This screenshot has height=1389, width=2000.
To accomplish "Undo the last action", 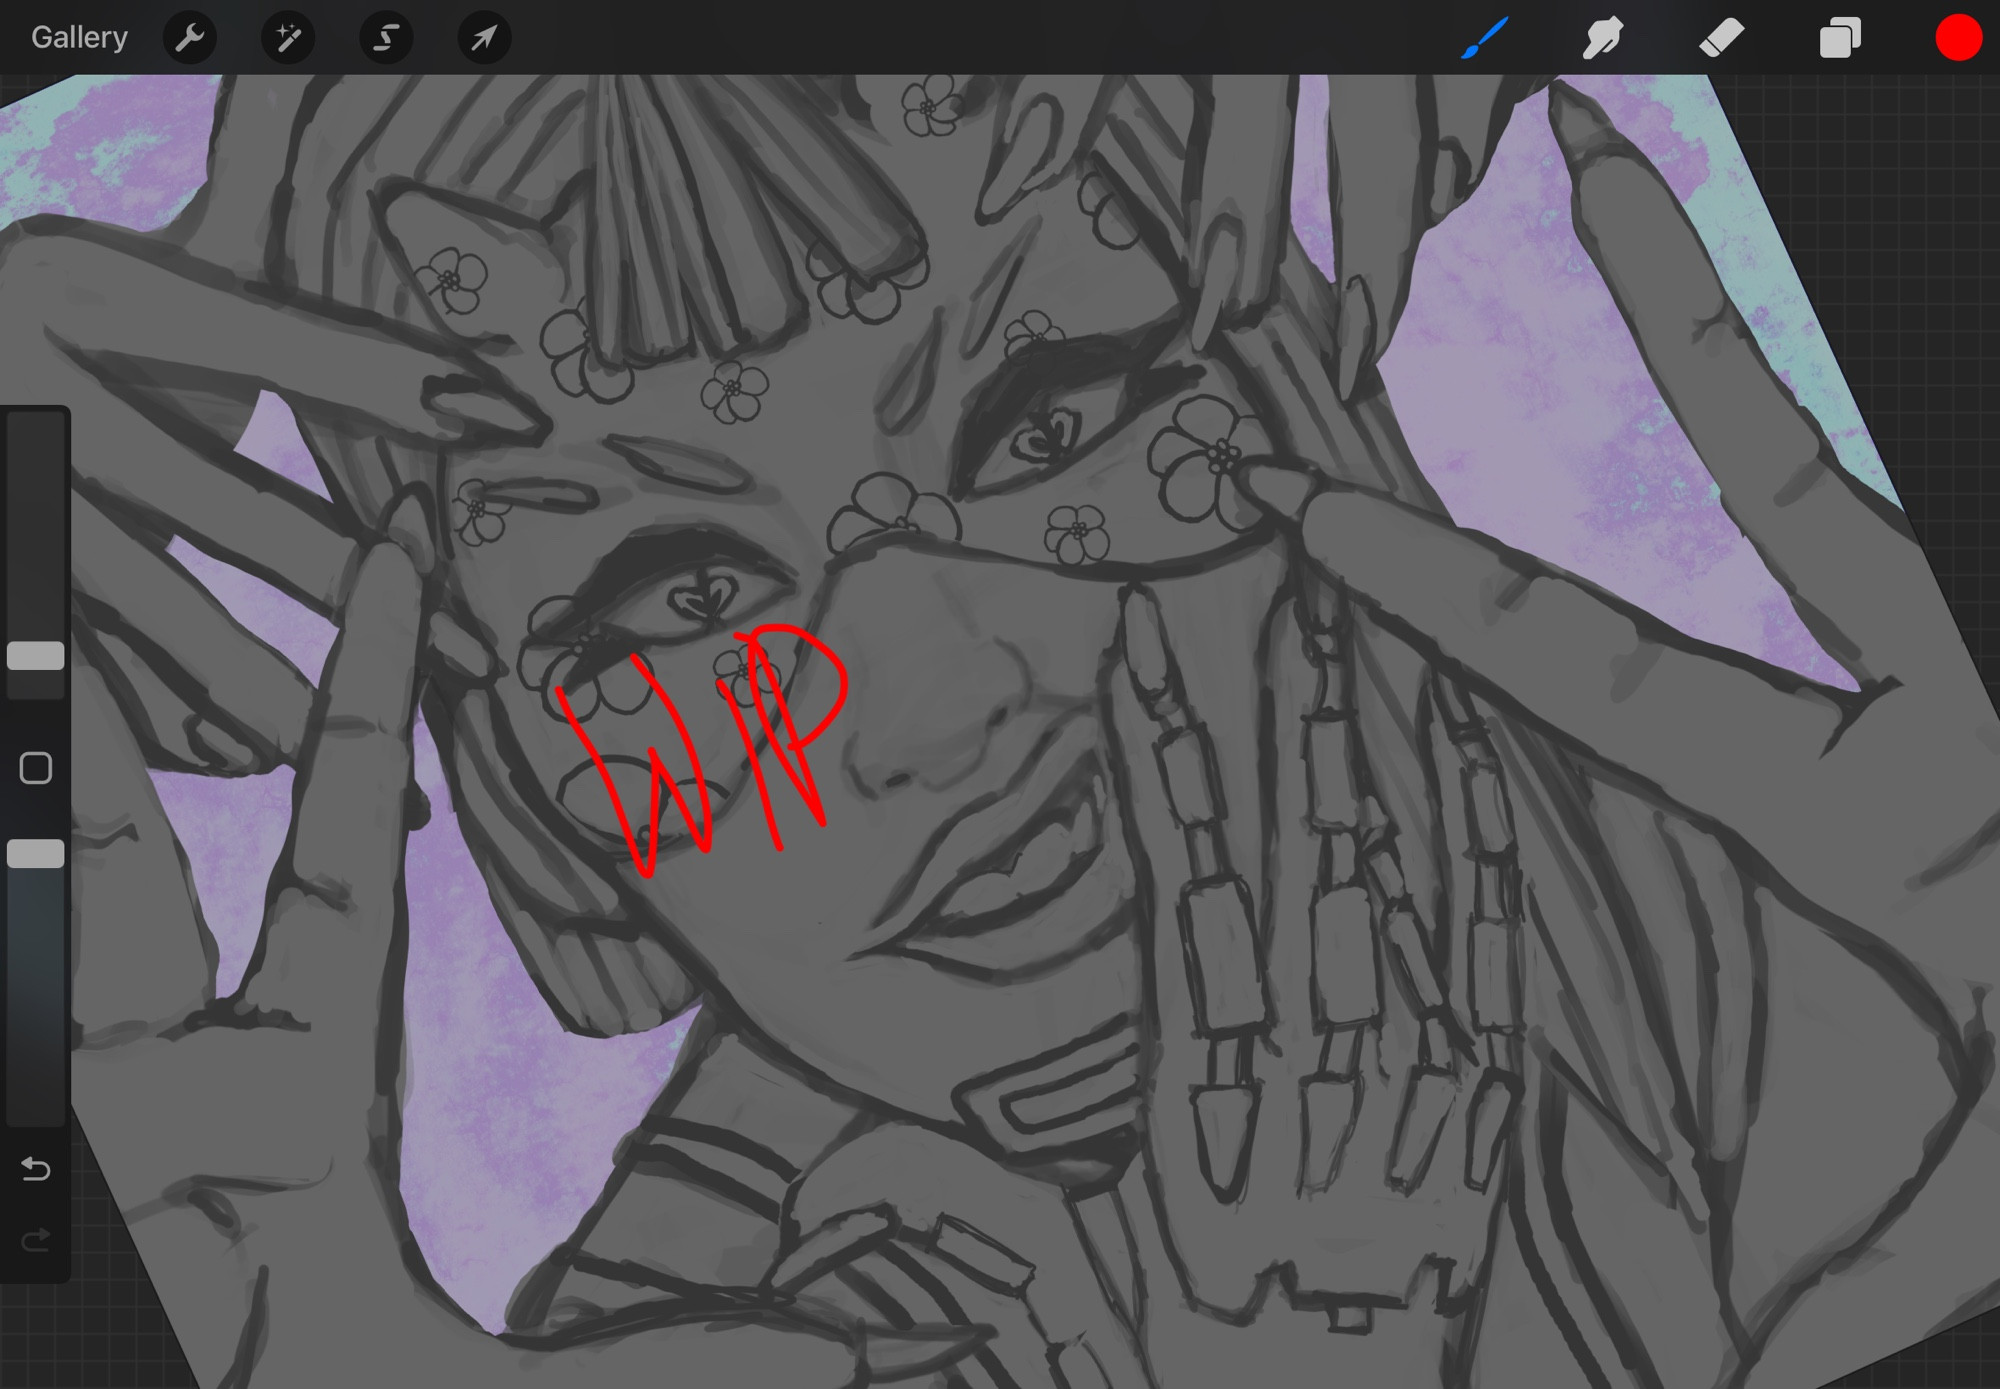I will pos(36,1168).
